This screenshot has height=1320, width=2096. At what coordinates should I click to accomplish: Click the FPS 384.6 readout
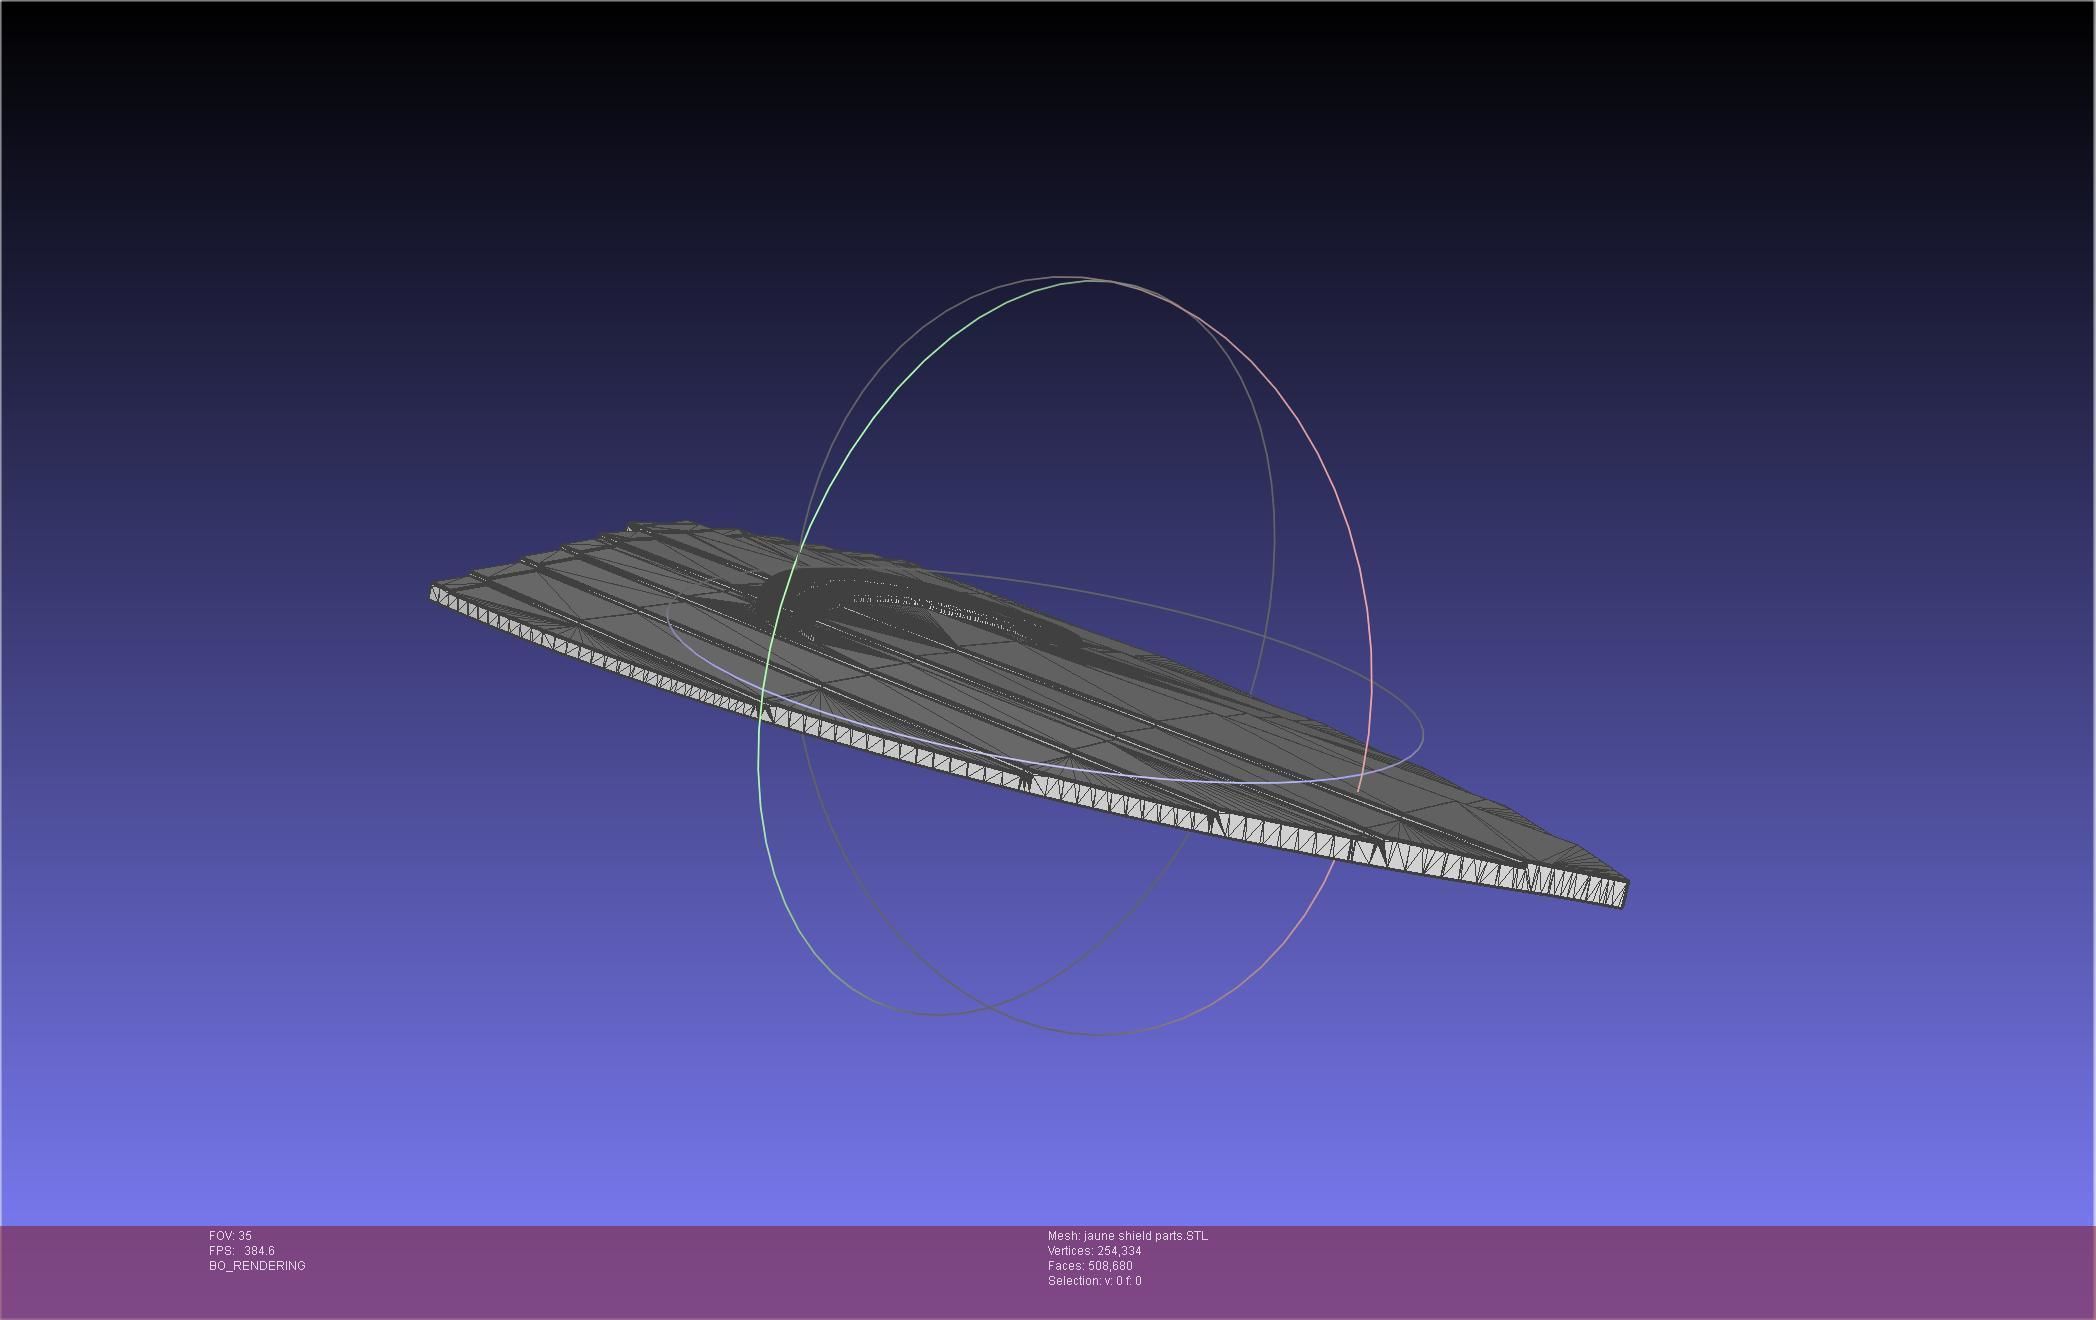coord(242,1251)
